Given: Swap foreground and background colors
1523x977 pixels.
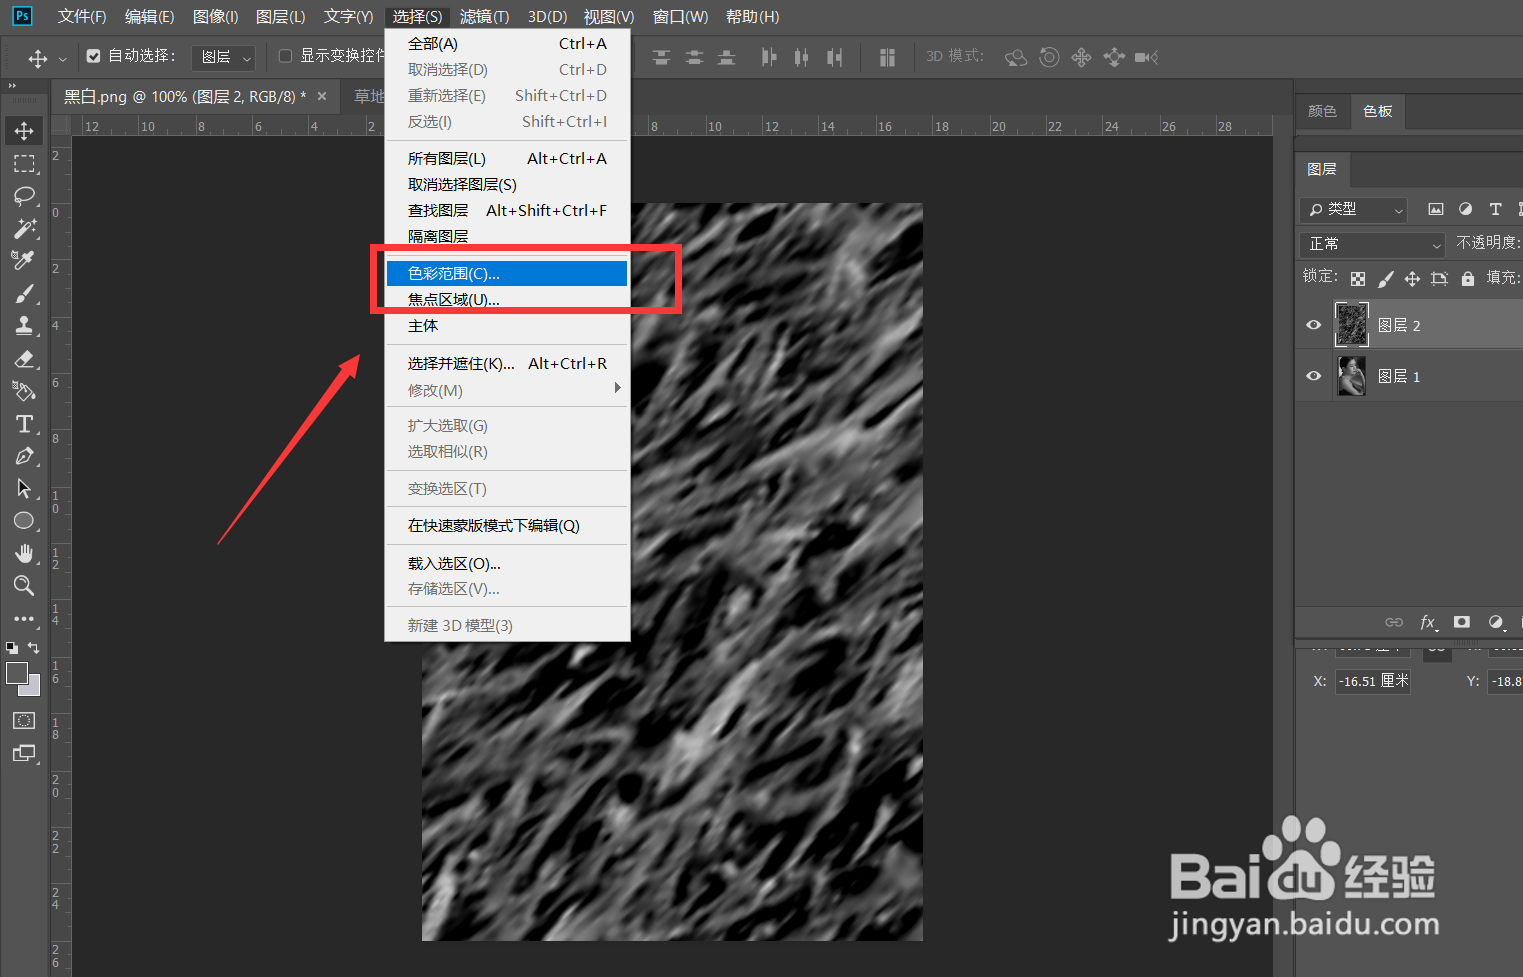Looking at the screenshot, I should click(34, 648).
